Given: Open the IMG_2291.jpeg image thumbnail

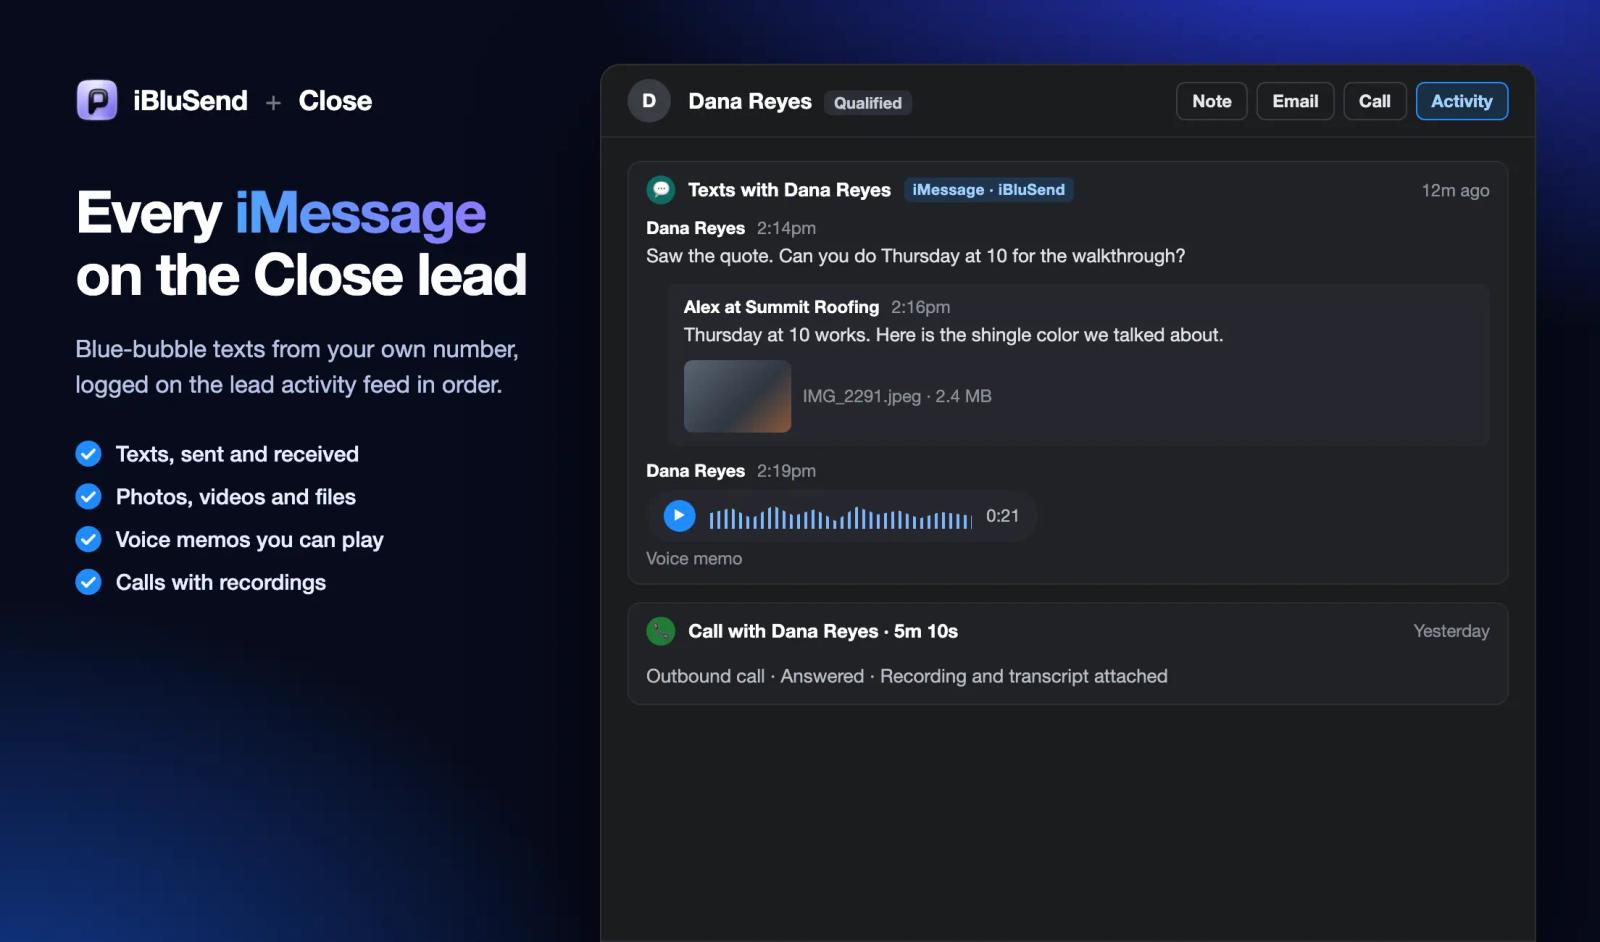Looking at the screenshot, I should (737, 396).
